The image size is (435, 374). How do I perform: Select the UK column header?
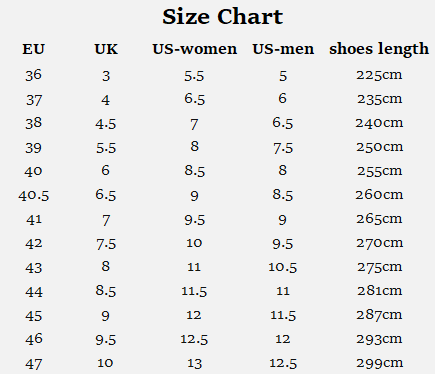pos(106,49)
